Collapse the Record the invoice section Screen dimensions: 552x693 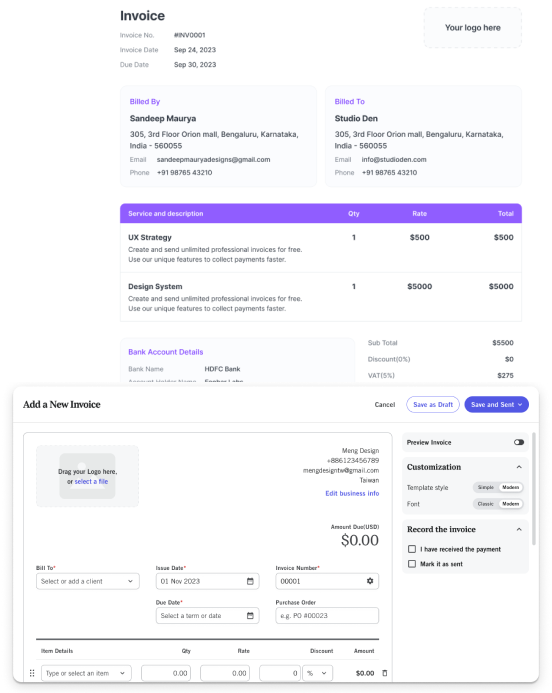[519, 529]
